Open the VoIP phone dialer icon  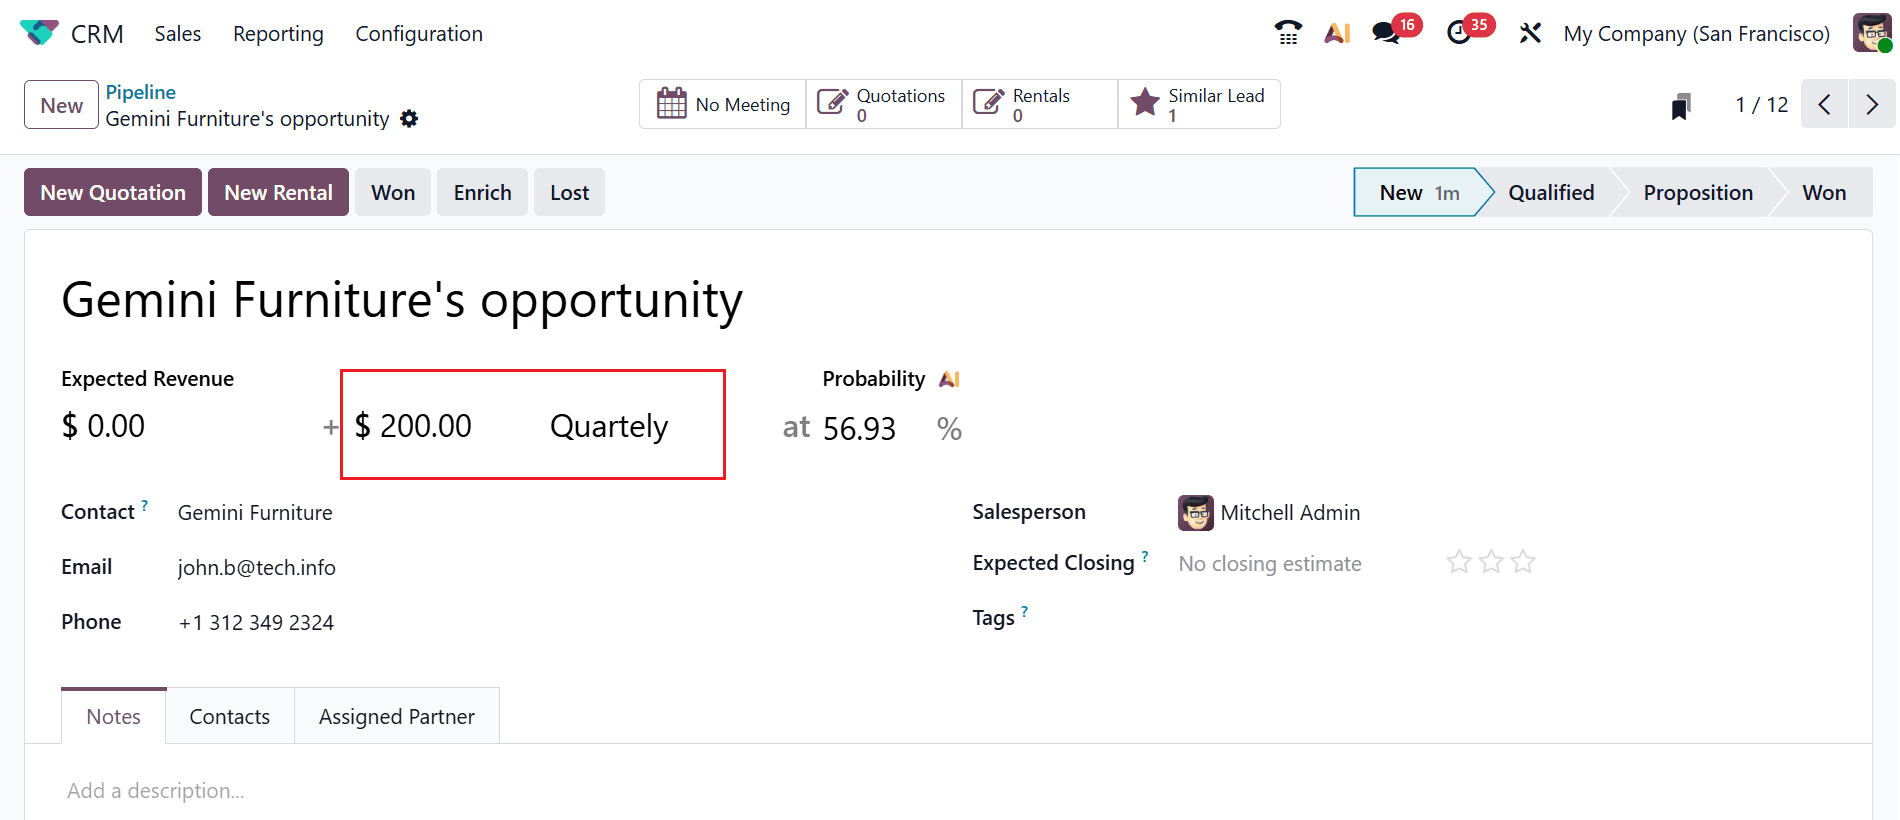point(1288,32)
